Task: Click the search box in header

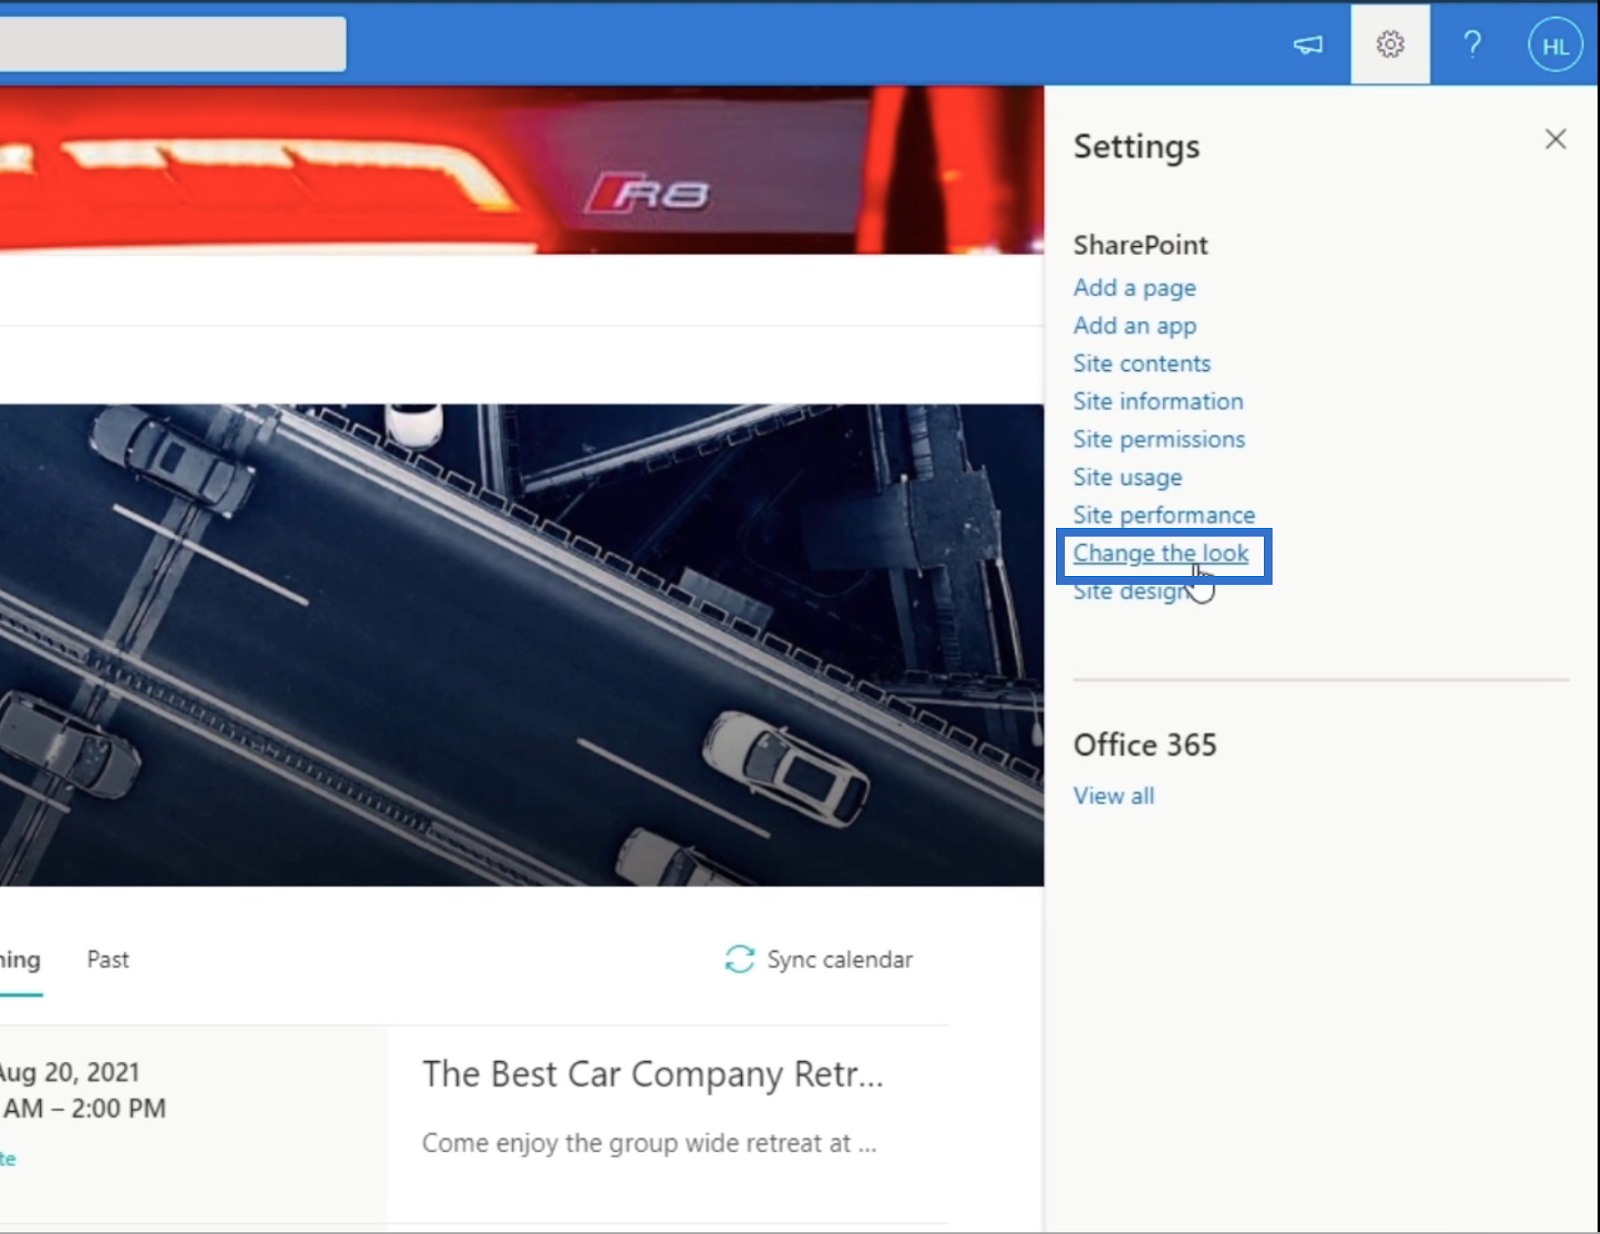Action: pyautogui.click(x=172, y=43)
